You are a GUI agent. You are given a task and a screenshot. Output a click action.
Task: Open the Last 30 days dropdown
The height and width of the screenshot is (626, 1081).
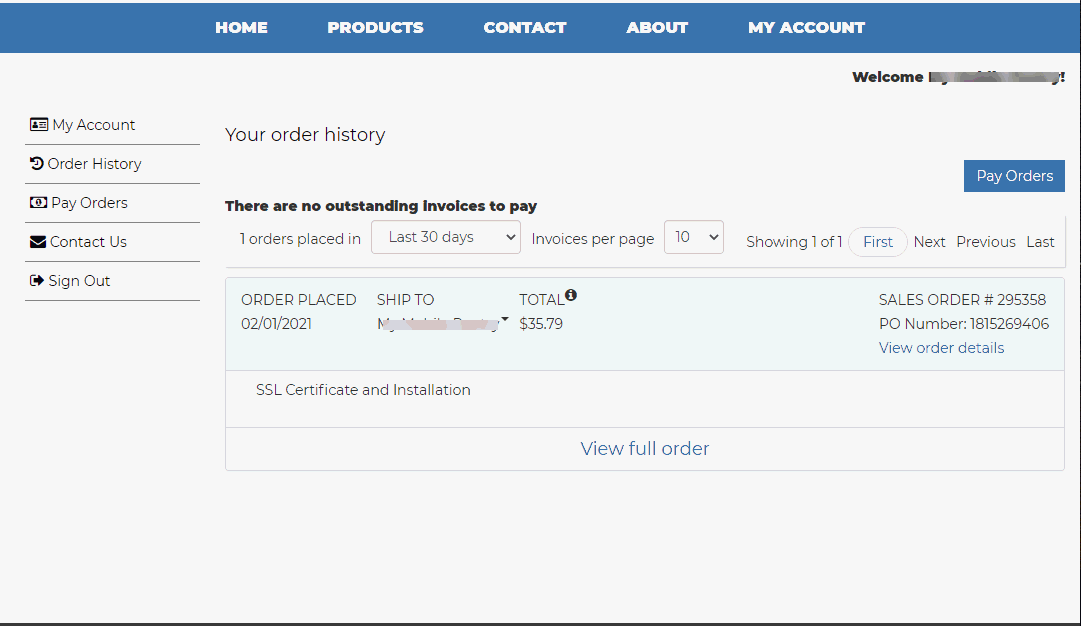[x=445, y=237]
